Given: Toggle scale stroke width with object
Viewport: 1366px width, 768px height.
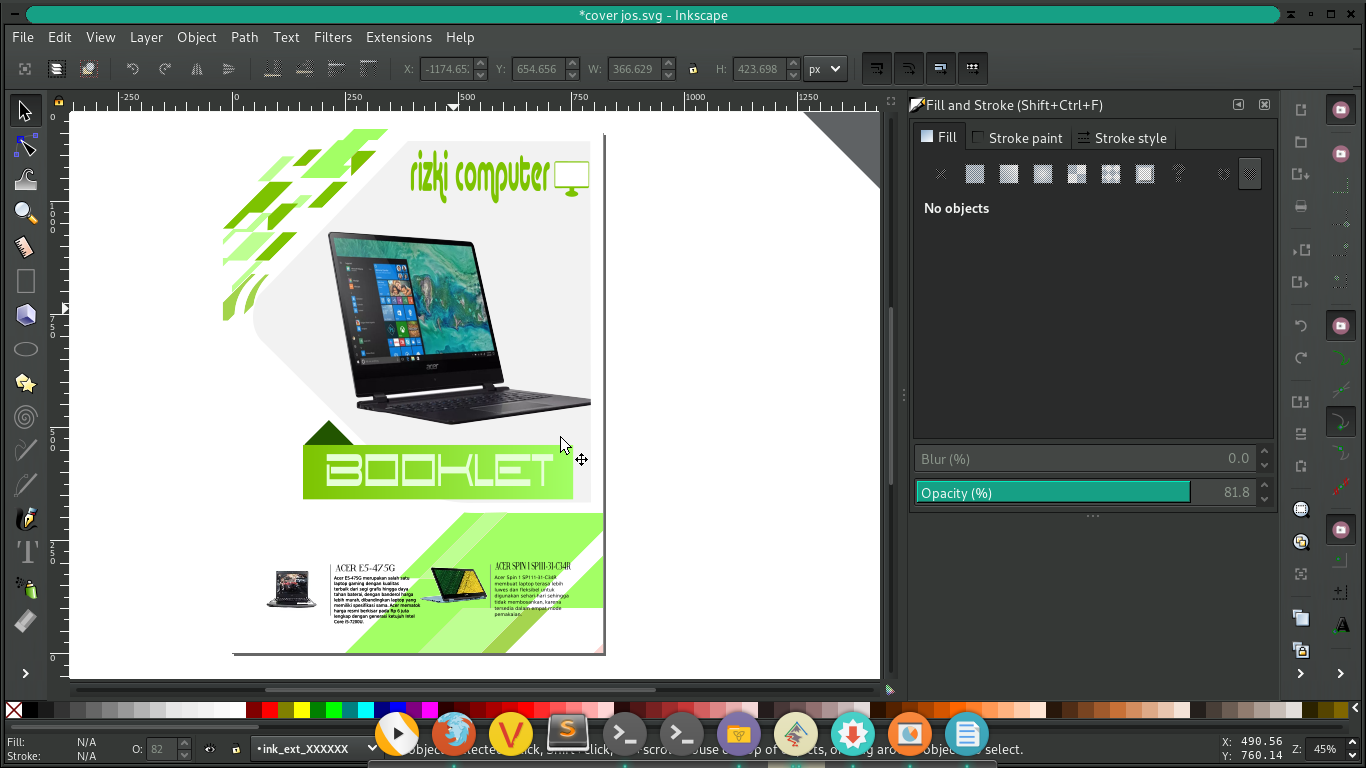Looking at the screenshot, I should click(877, 69).
